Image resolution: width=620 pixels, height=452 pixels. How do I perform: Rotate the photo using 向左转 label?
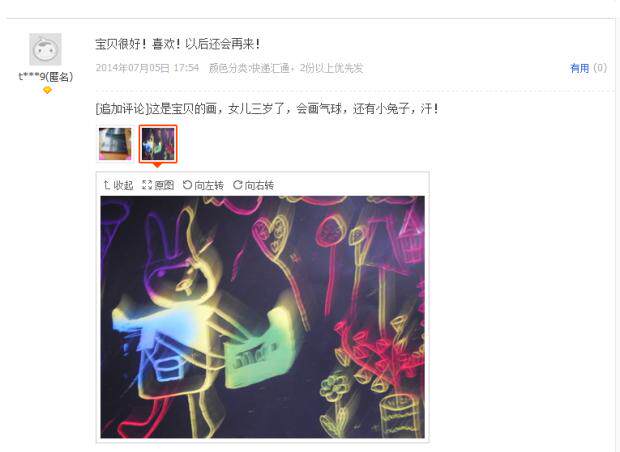tap(209, 185)
